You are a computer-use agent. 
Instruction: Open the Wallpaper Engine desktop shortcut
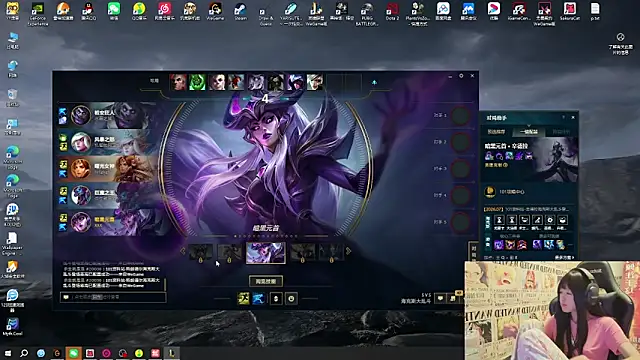(x=12, y=244)
